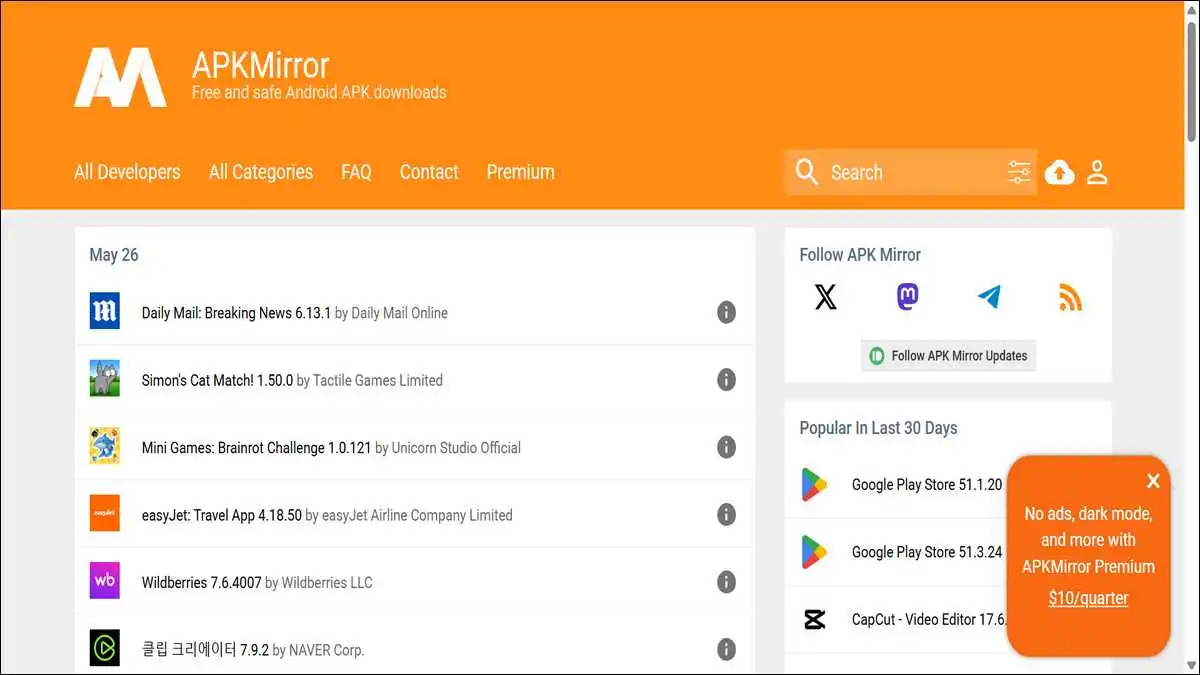Open Mini Games: Brainrot Challenge 1.0.121
The image size is (1200, 675).
point(256,447)
